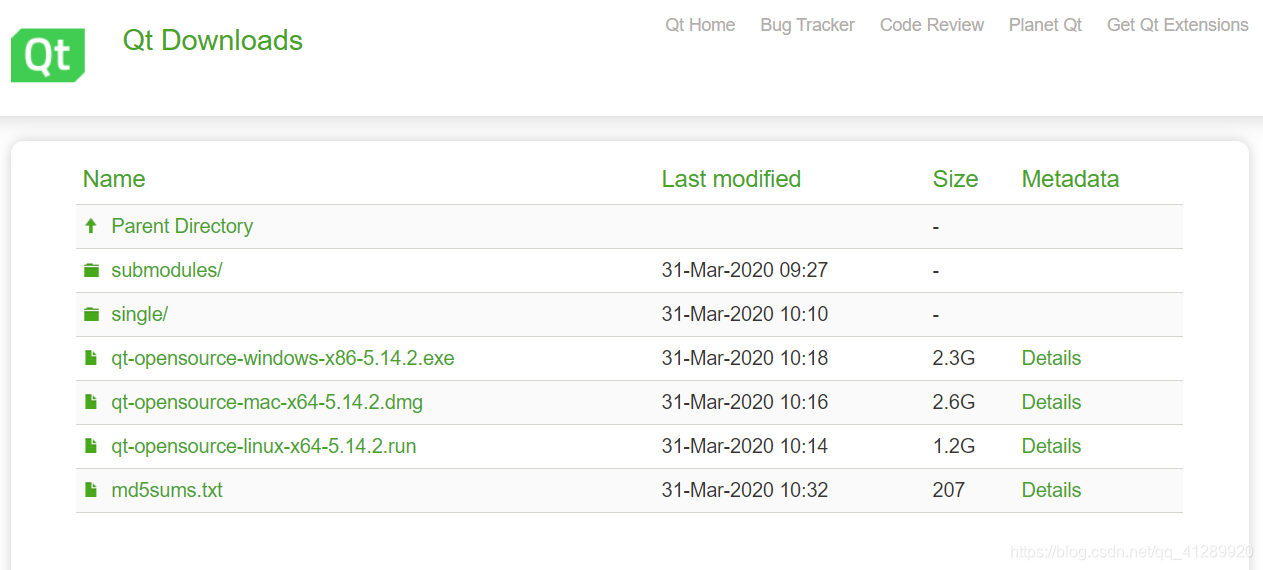The height and width of the screenshot is (570, 1263).
Task: Click the Metadata column header
Action: [1070, 179]
